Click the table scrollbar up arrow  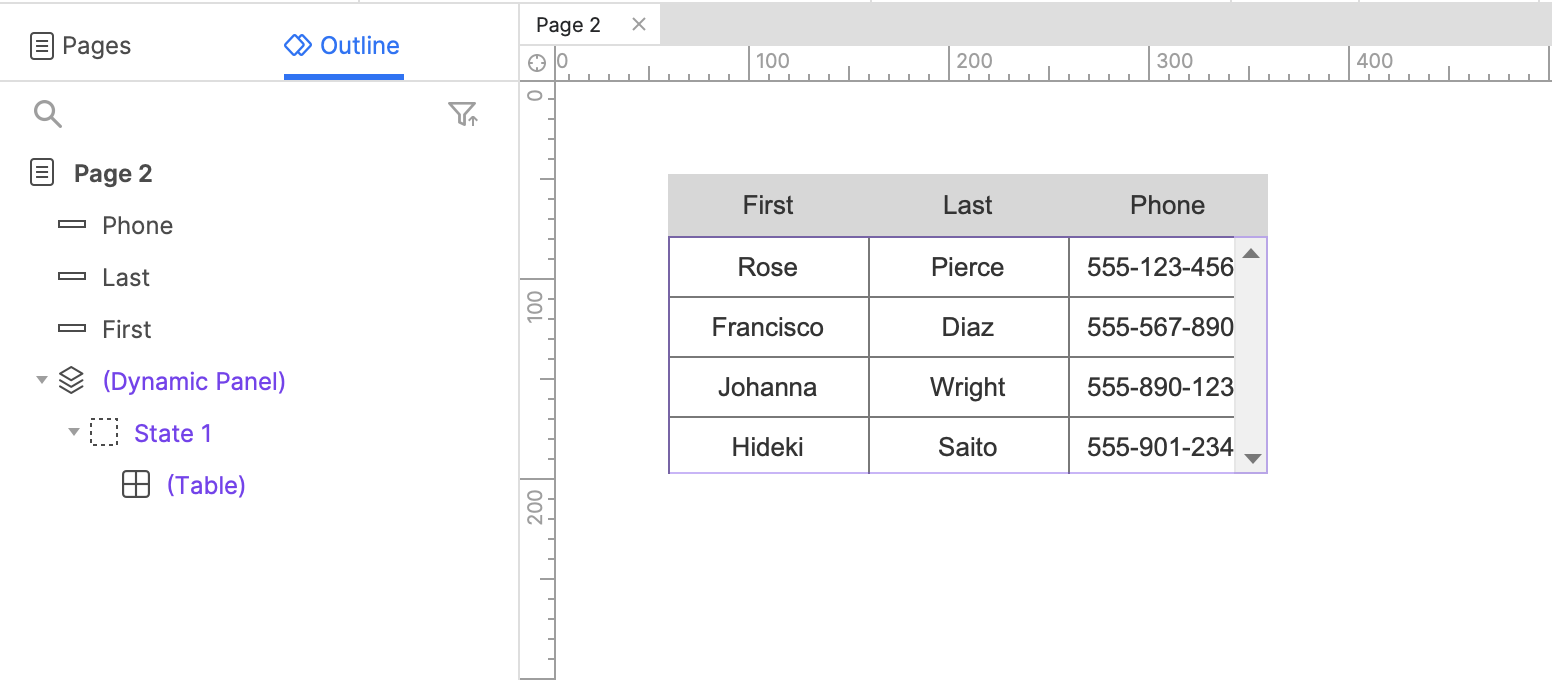tap(1251, 254)
